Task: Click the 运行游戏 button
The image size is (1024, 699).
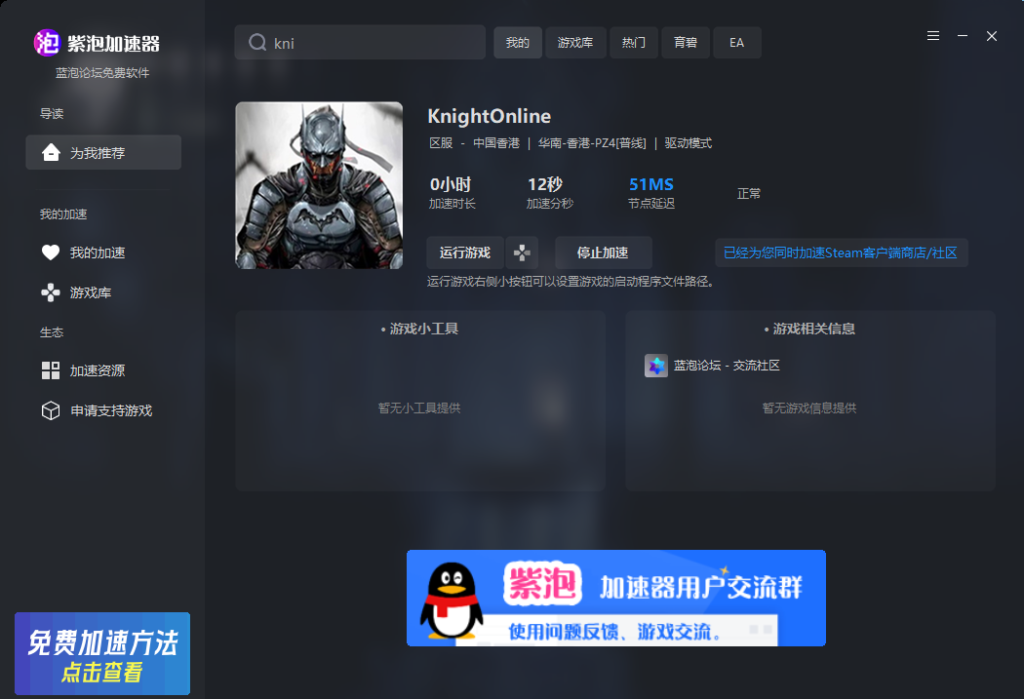Action: [464, 252]
